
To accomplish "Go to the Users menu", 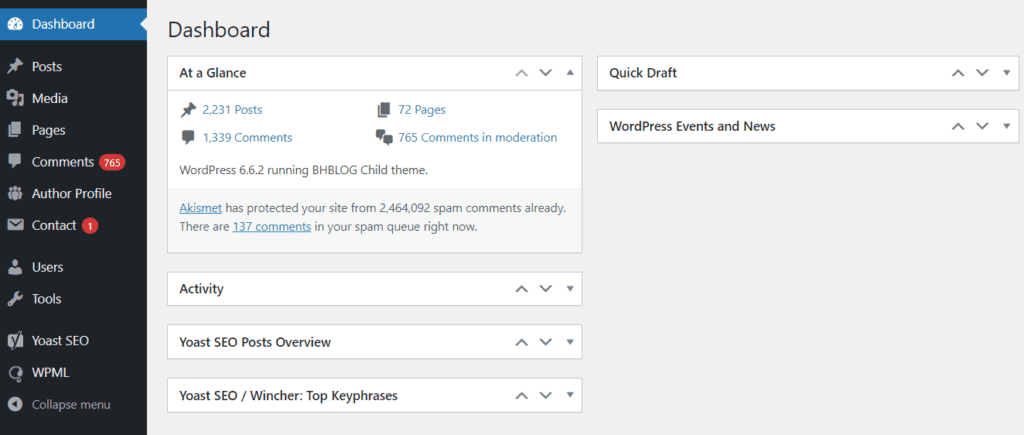I will click(73, 267).
